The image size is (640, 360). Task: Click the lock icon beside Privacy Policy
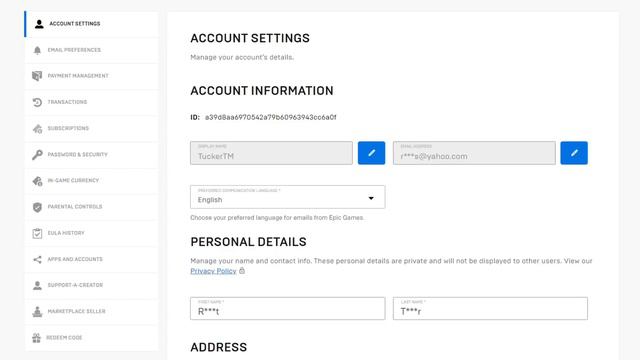tap(242, 271)
